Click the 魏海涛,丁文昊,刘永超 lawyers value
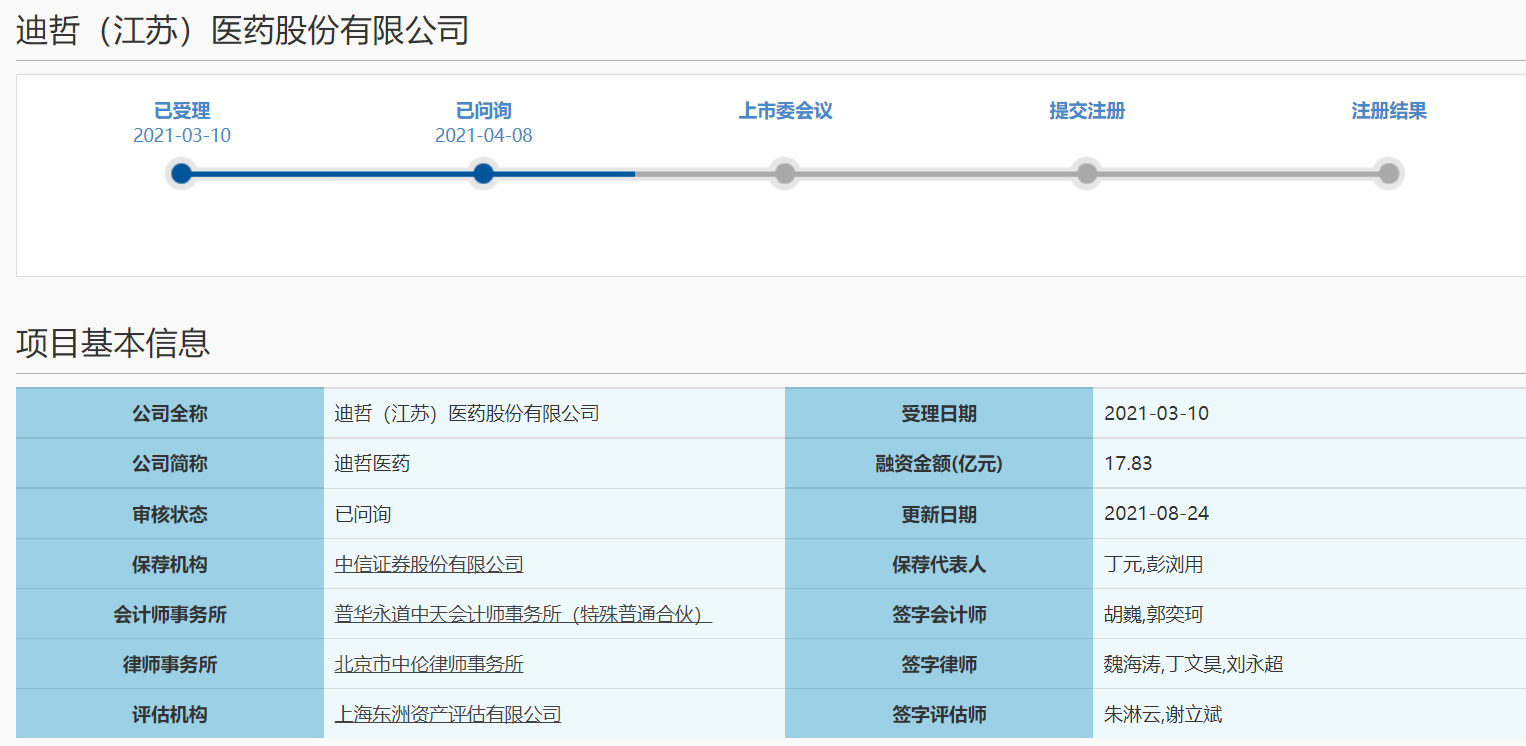This screenshot has height=746, width=1526. point(1193,664)
